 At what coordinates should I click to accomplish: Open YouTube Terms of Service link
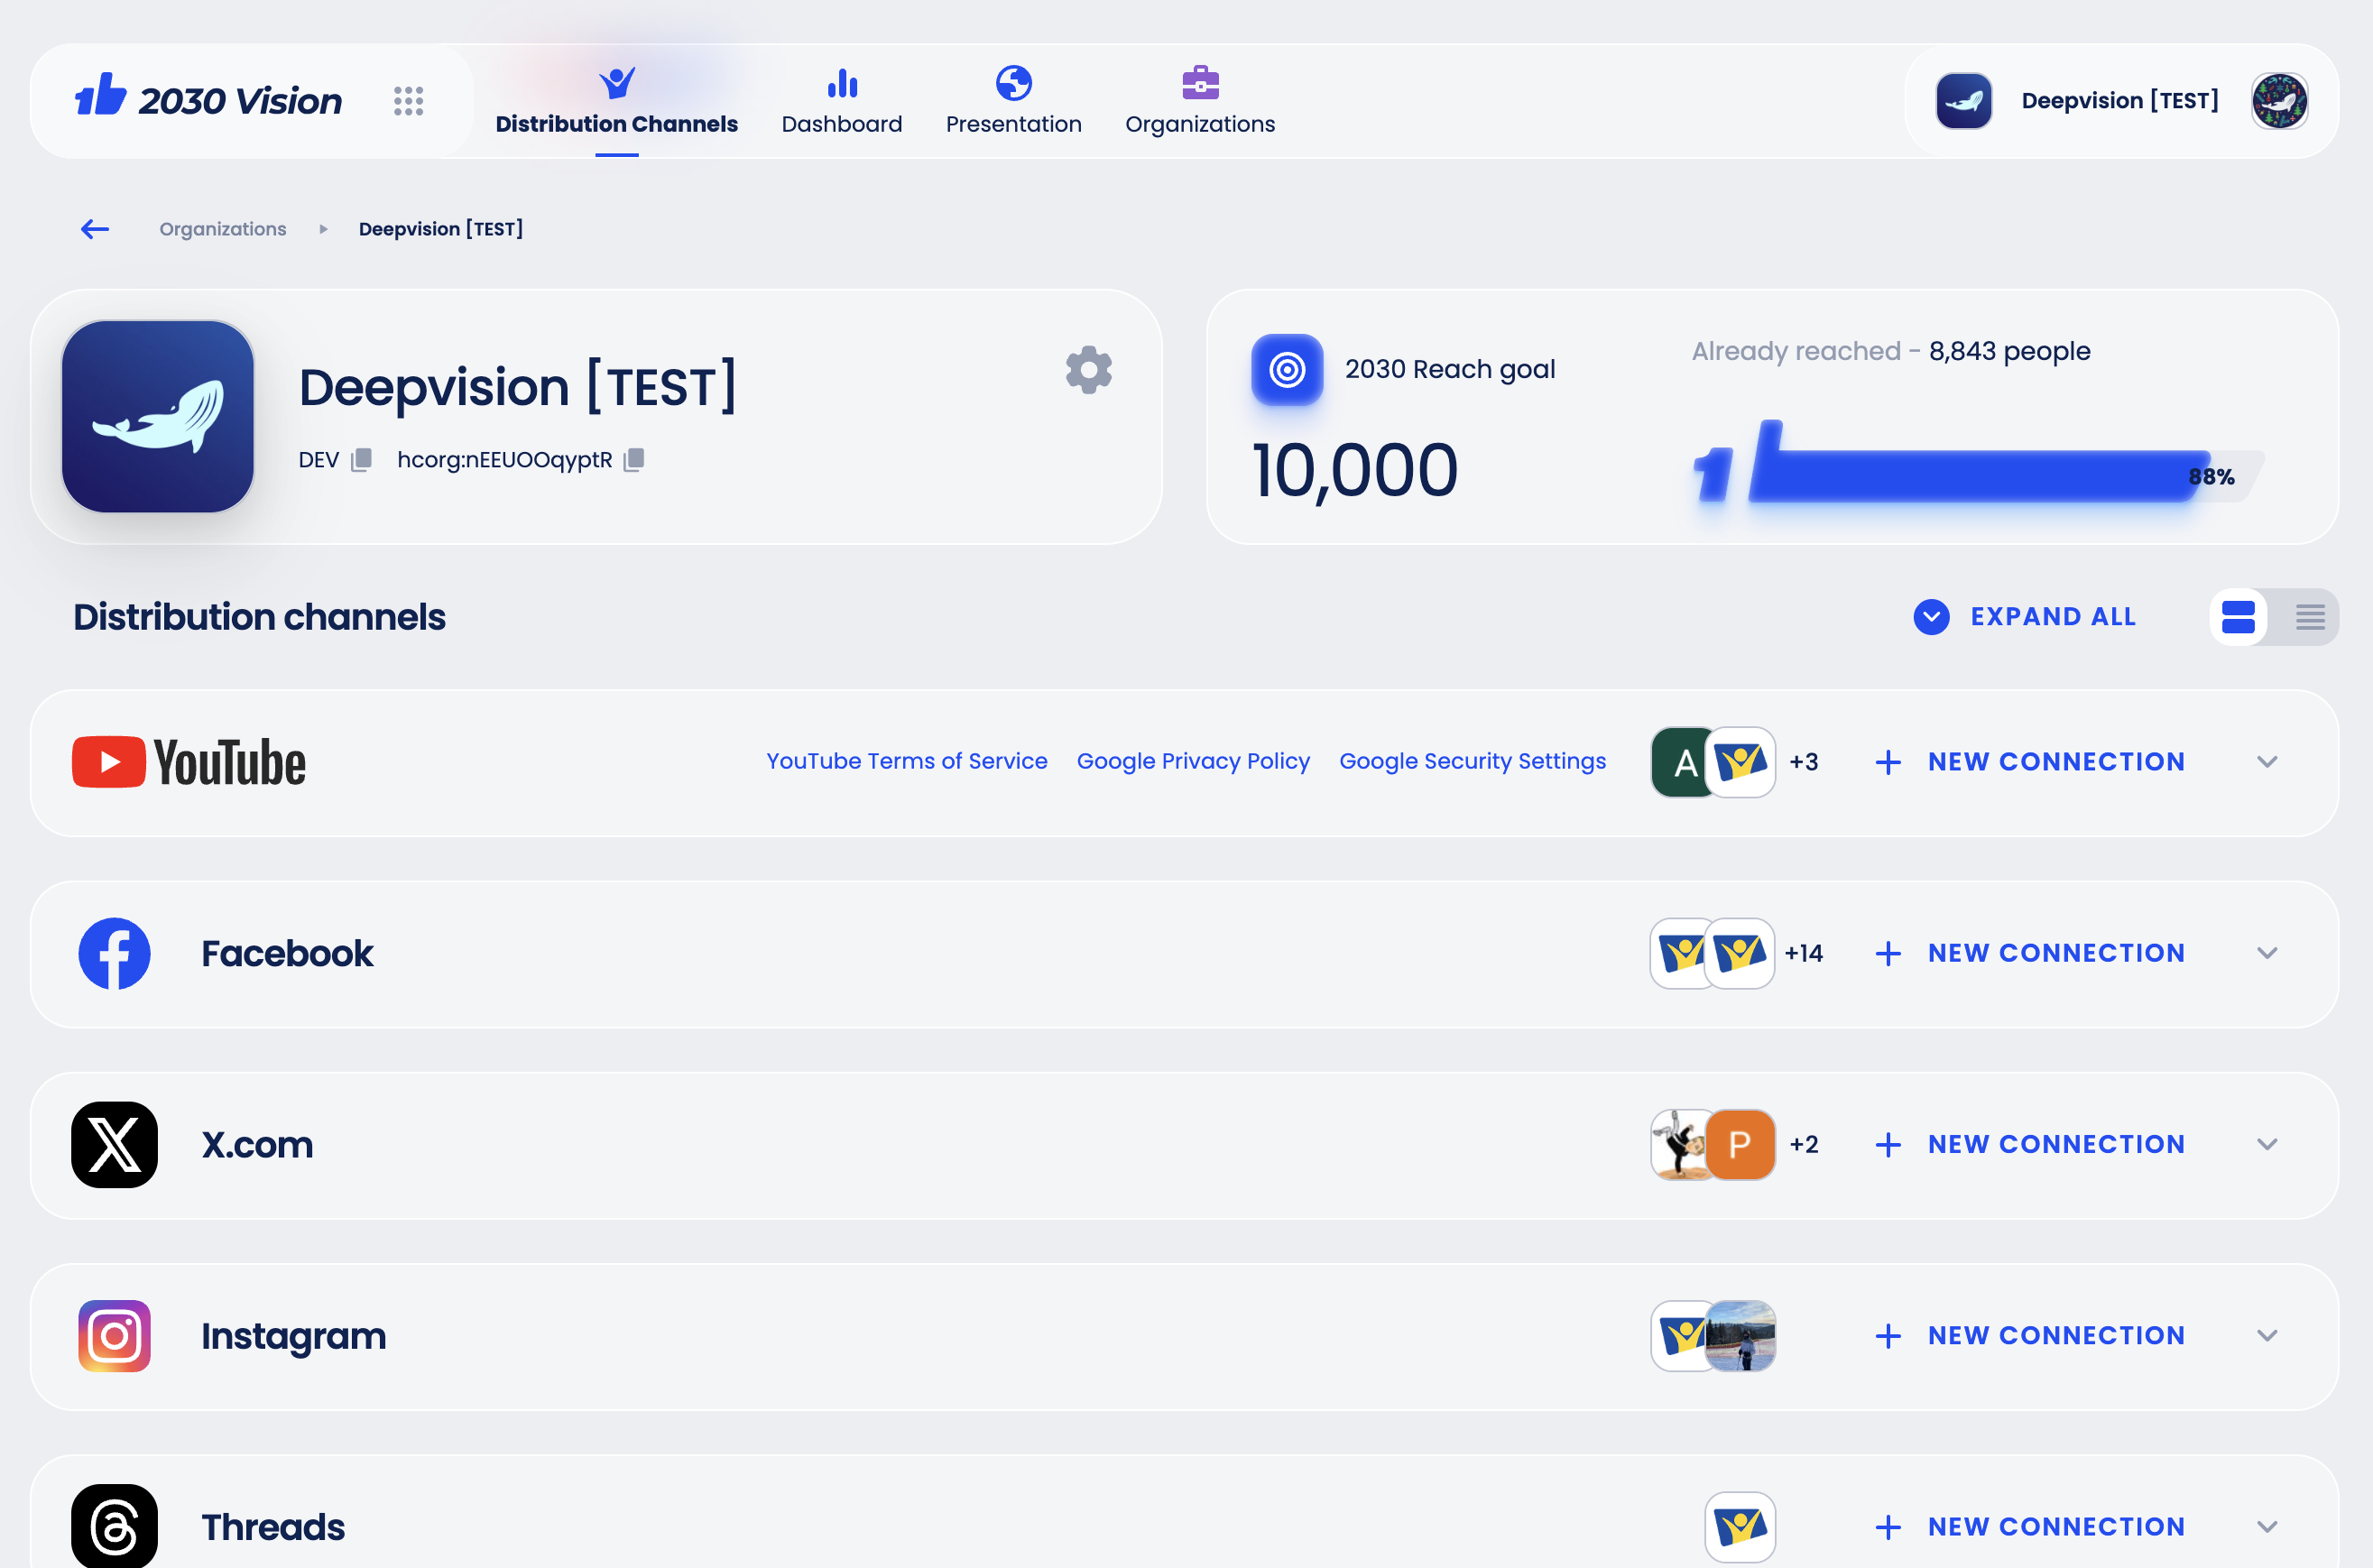coord(907,762)
